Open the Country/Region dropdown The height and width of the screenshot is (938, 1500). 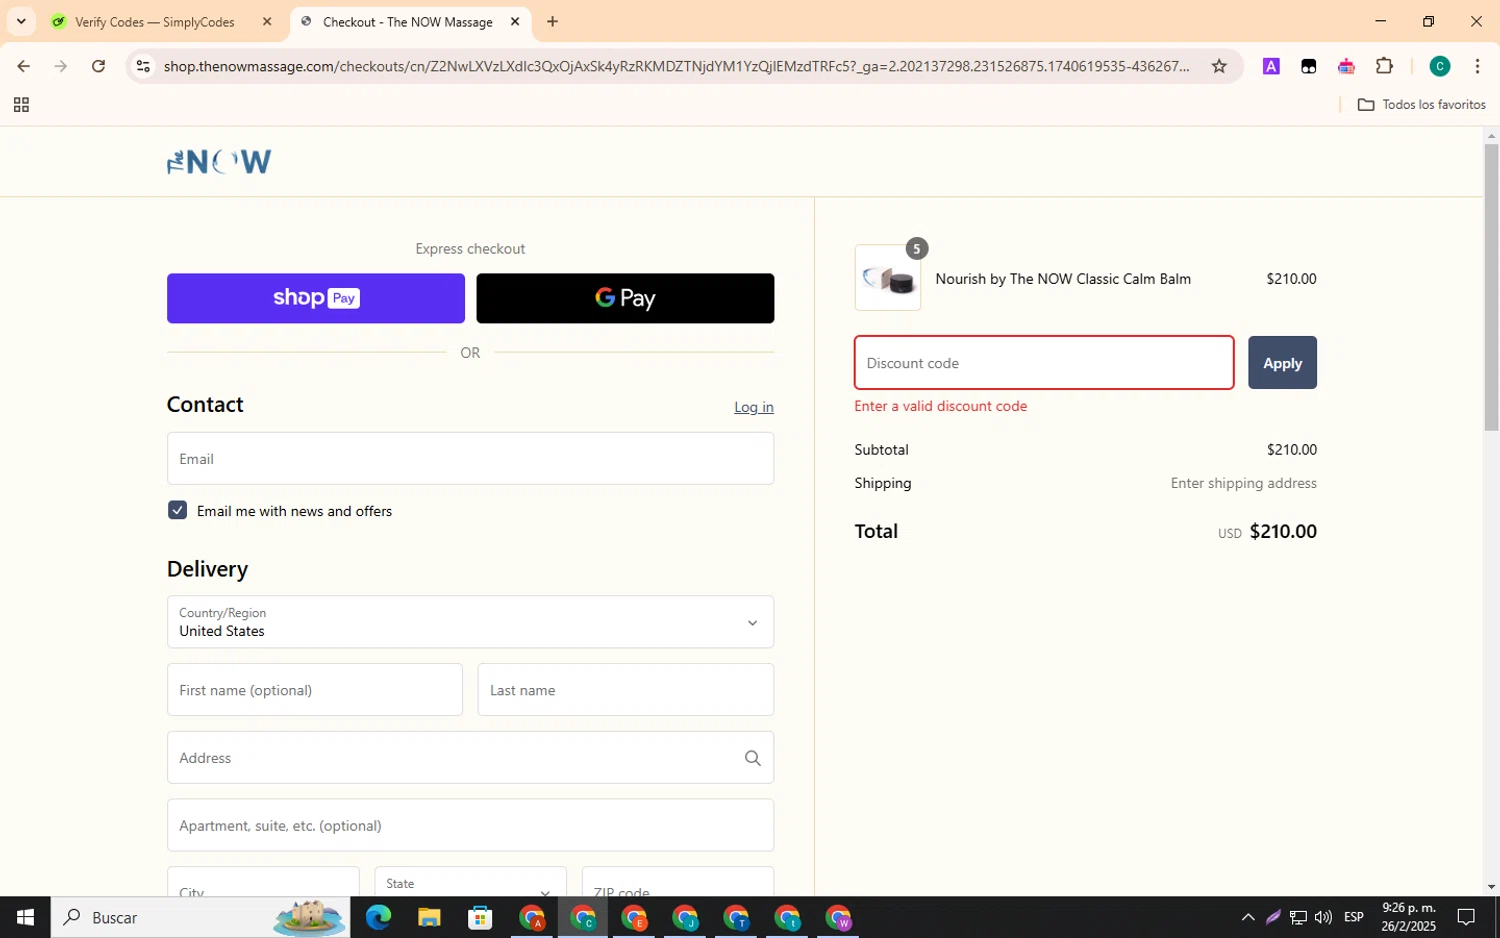470,622
